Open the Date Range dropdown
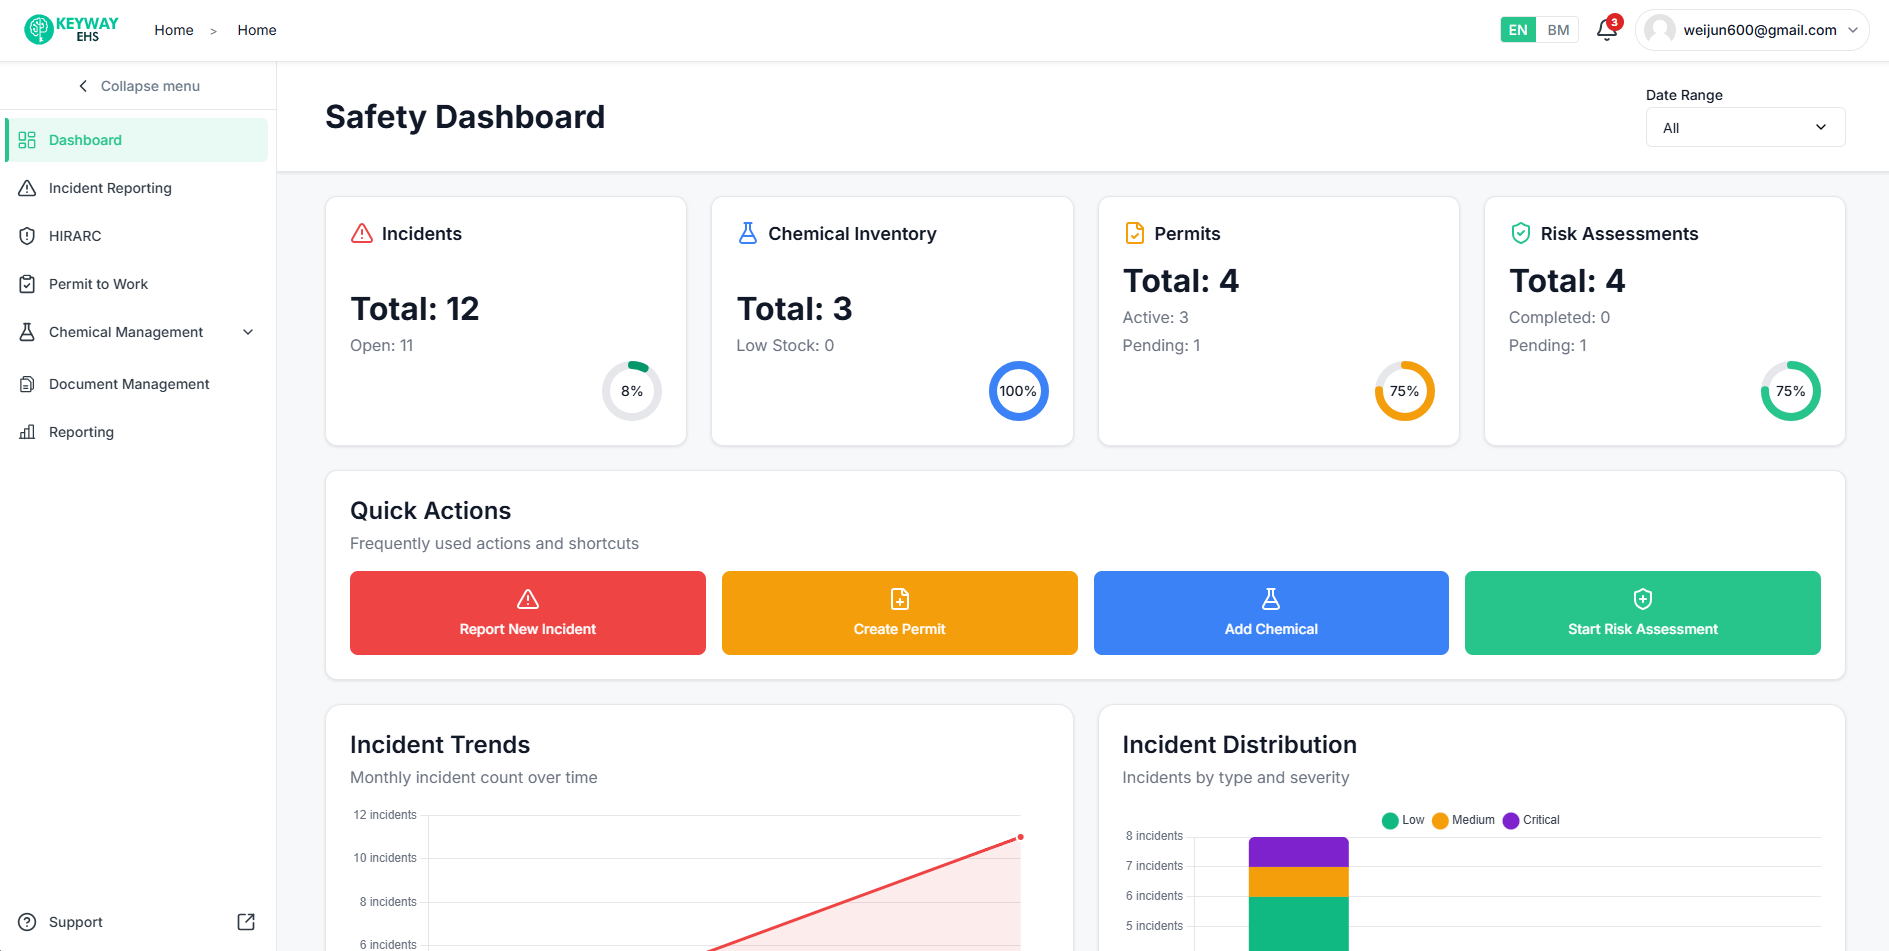 tap(1745, 127)
